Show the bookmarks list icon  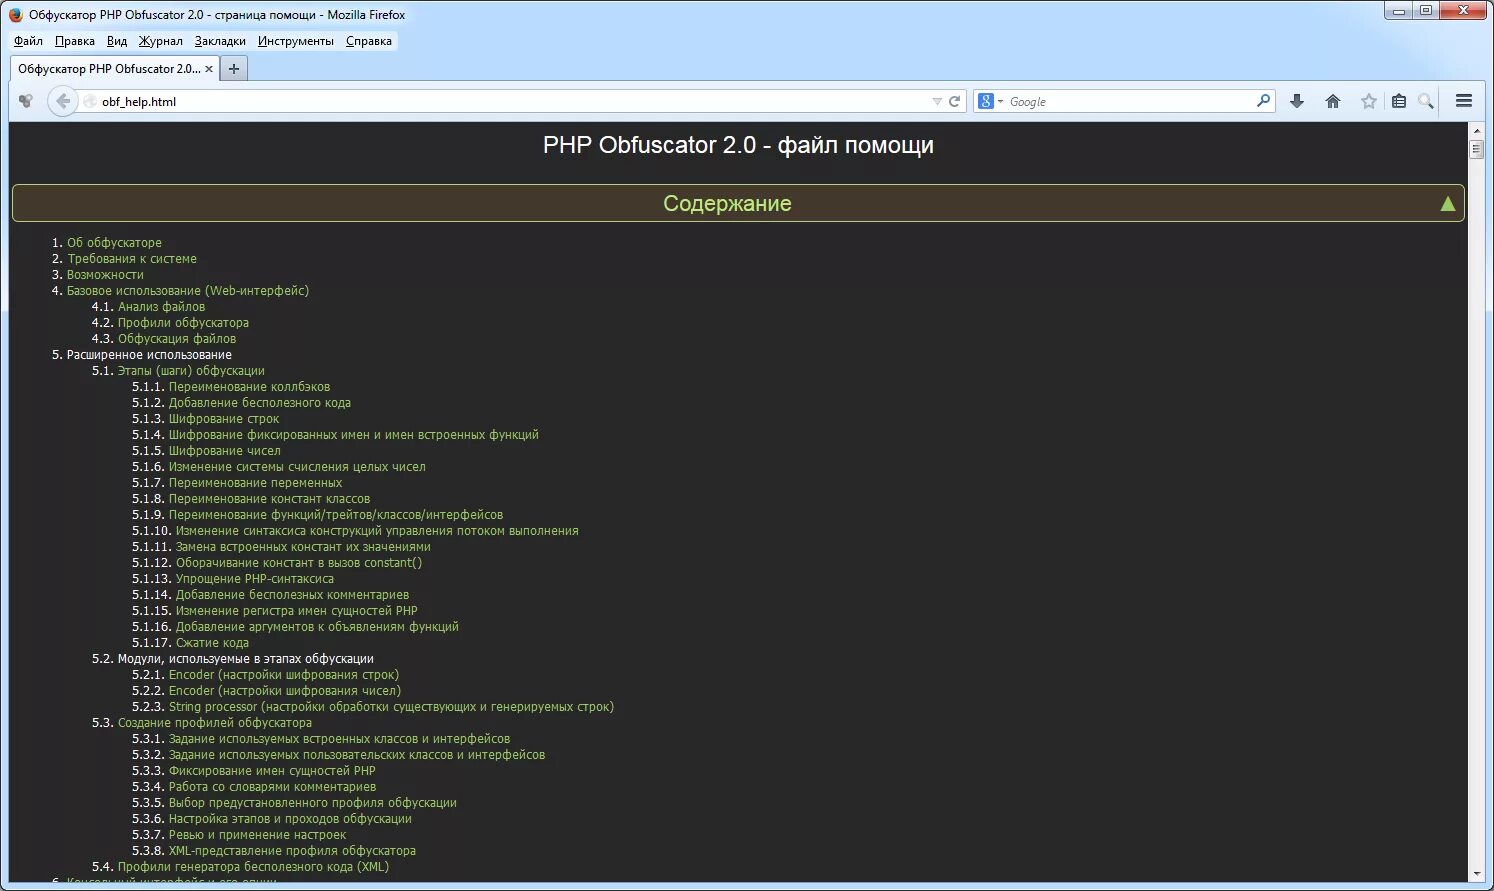coord(1399,101)
